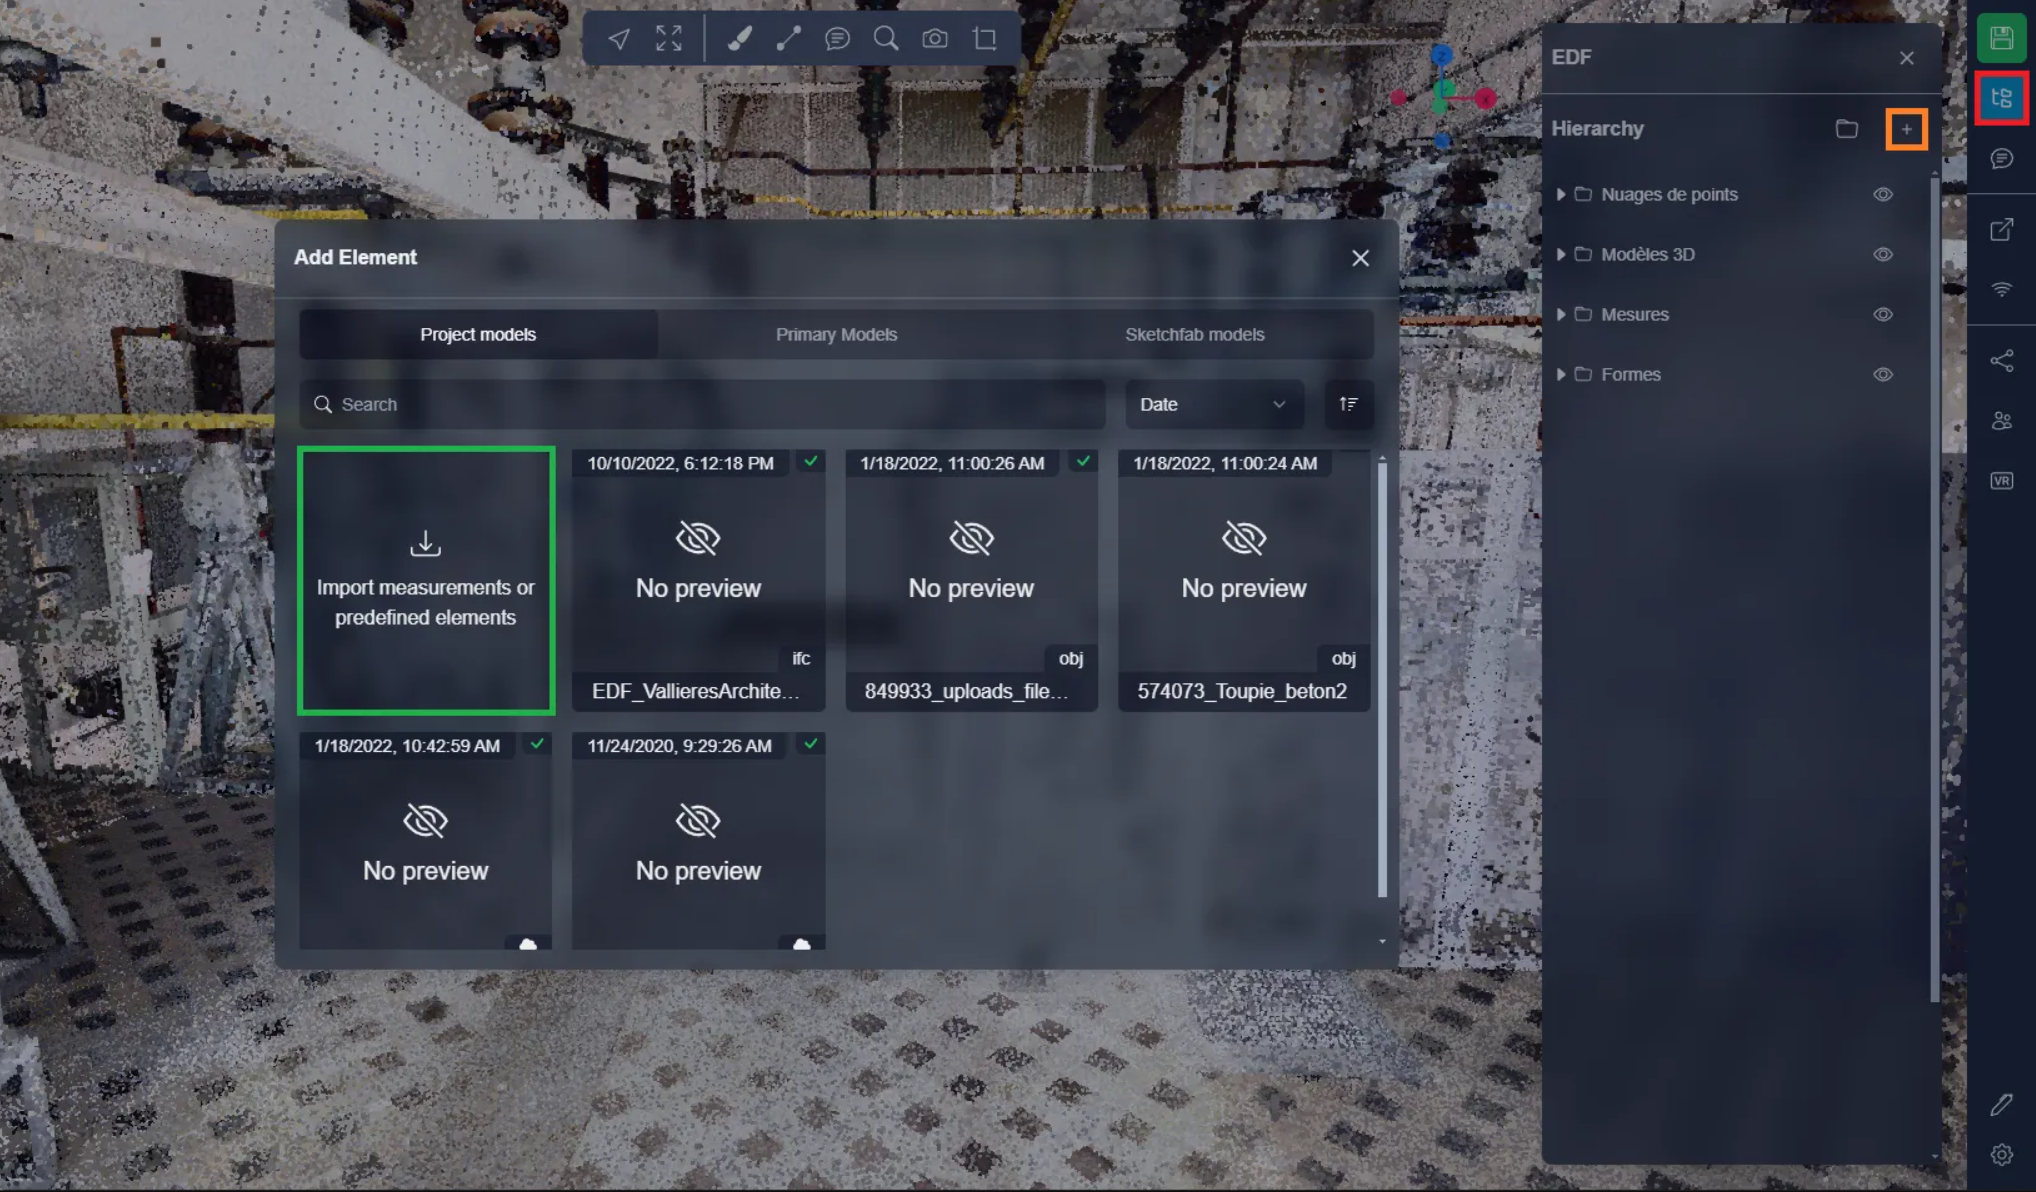
Task: Click the share icon in right sidebar
Action: [x=2001, y=361]
